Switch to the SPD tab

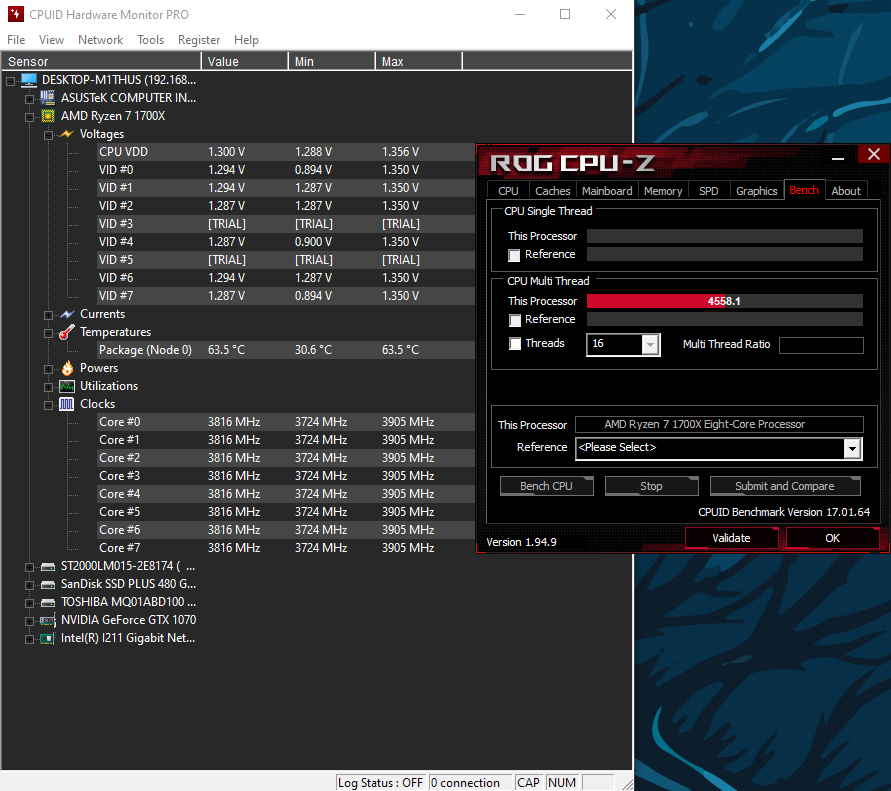pos(709,191)
